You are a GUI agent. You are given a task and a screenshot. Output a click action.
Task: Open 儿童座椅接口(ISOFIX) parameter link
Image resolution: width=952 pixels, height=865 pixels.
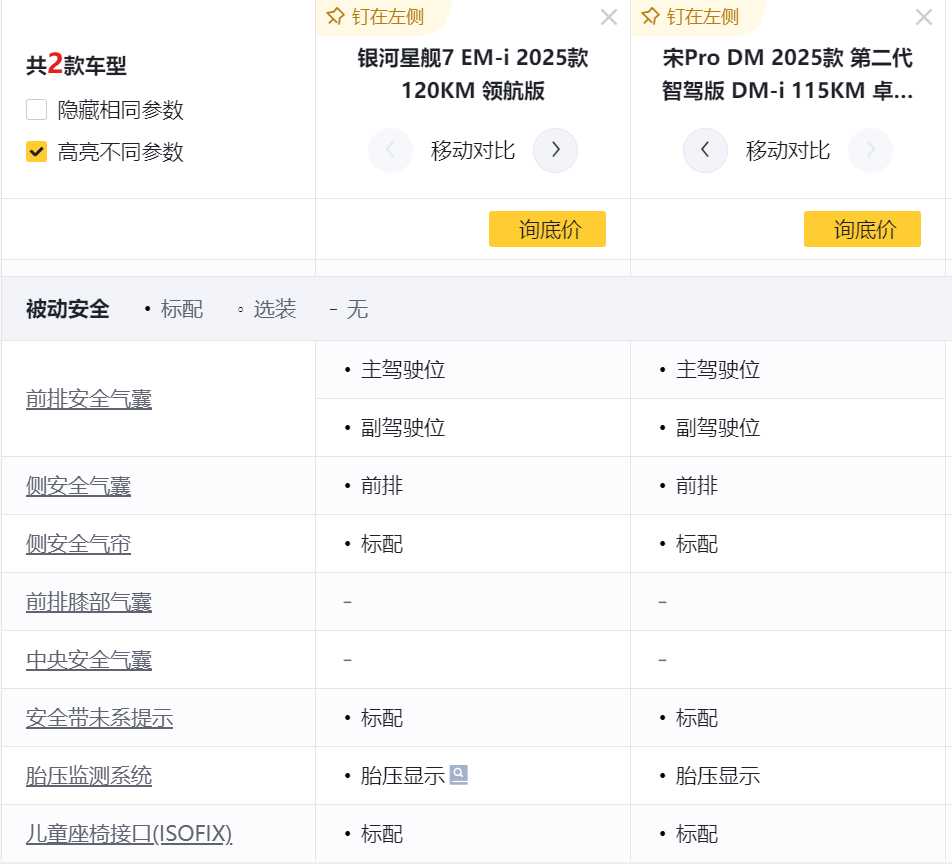[x=129, y=833]
